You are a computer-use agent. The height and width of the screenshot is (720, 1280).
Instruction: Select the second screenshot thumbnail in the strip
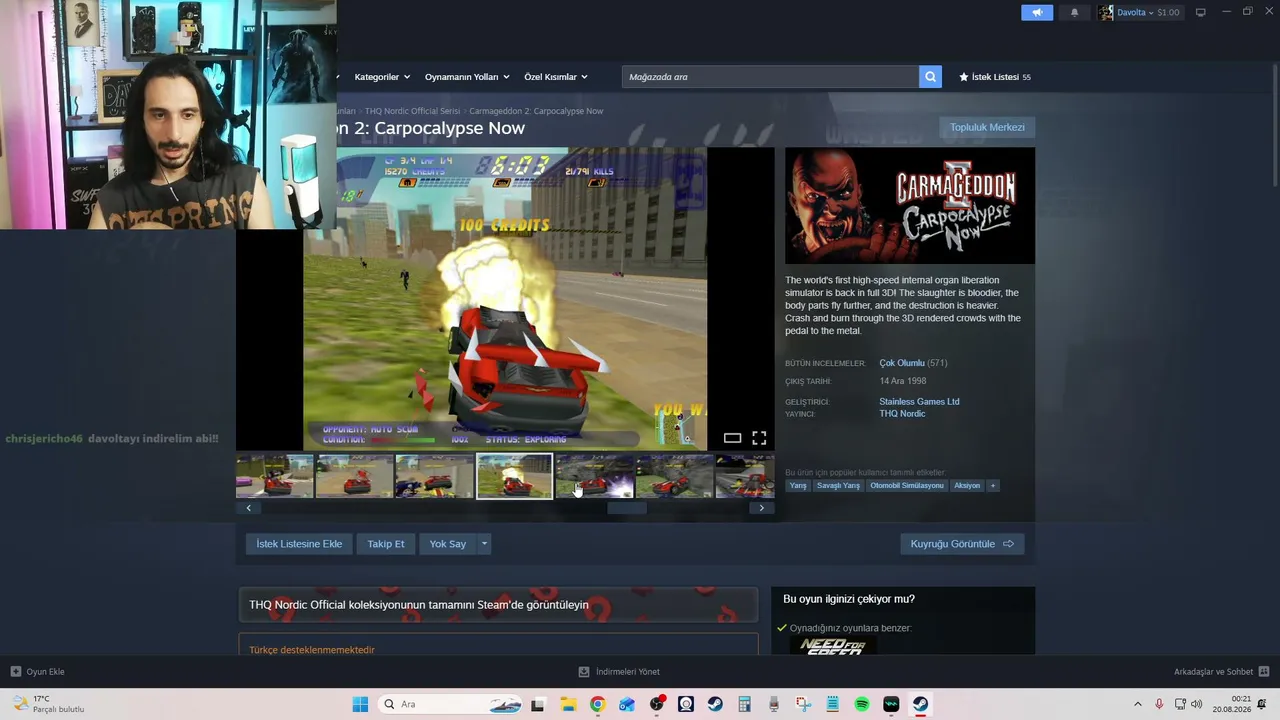(355, 476)
